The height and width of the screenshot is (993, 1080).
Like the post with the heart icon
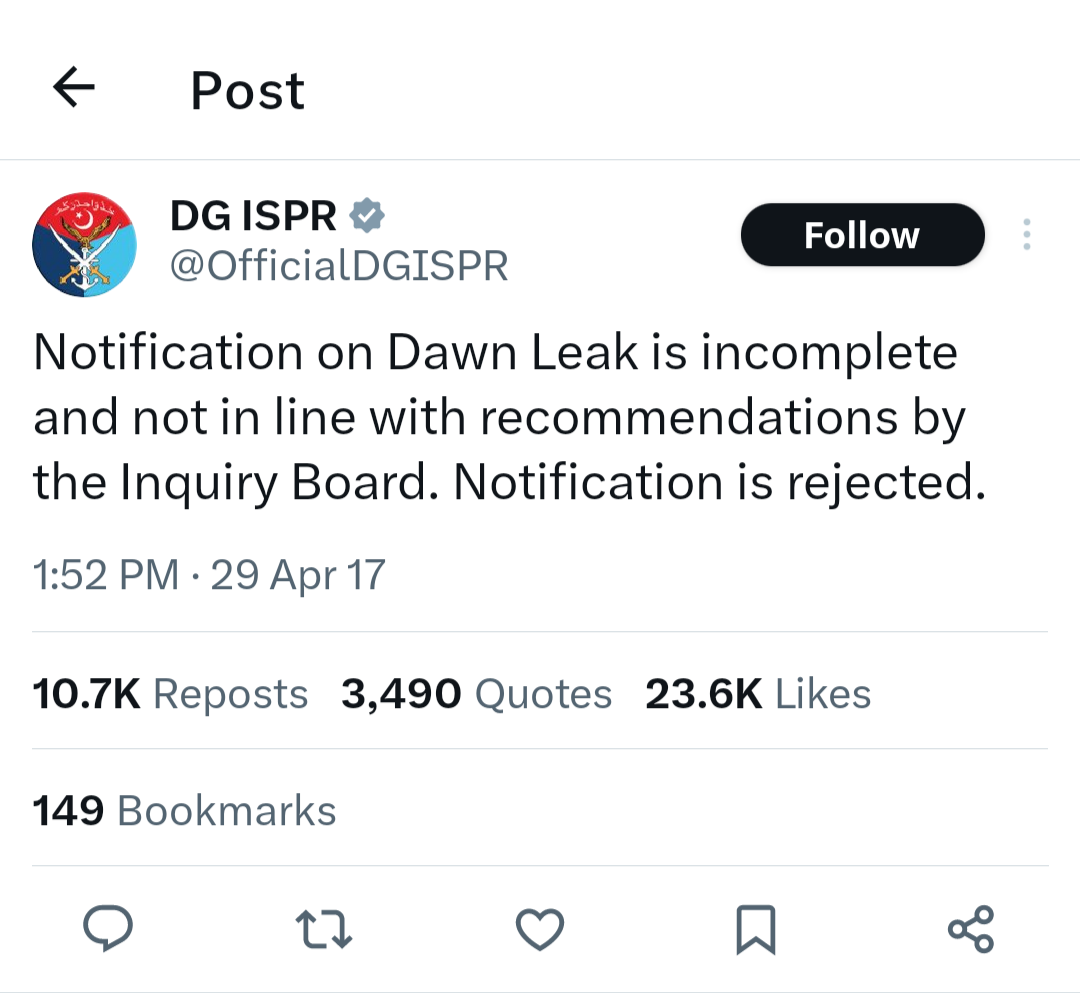click(540, 929)
